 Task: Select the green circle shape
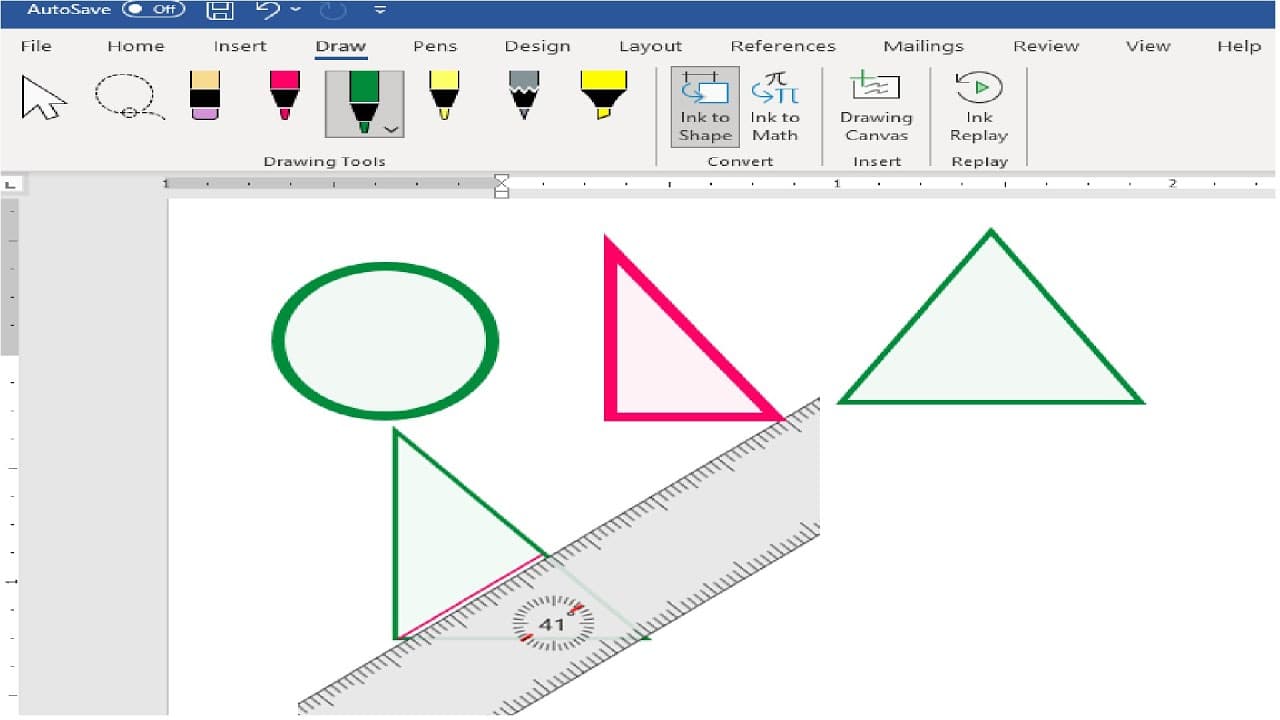coord(385,340)
